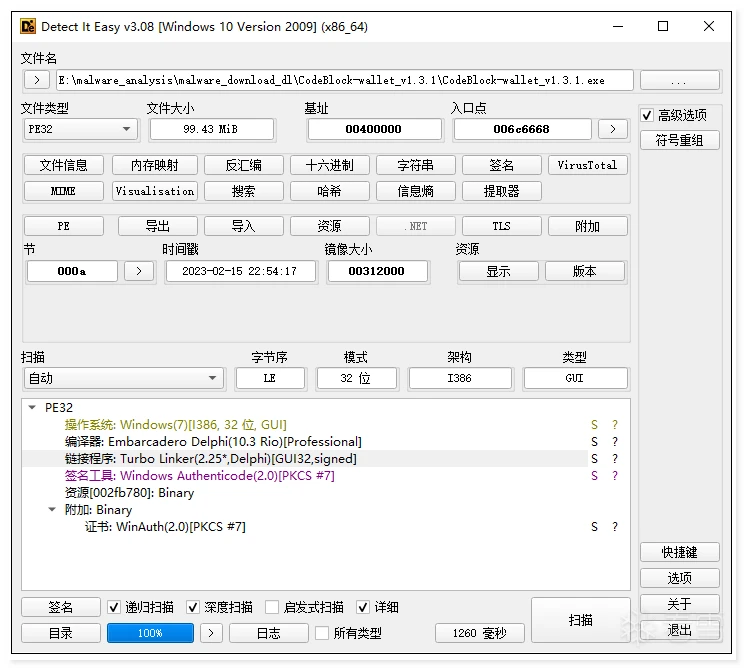Open the 哈希 hash view
Screen dimensions: 744x668
pyautogui.click(x=329, y=191)
